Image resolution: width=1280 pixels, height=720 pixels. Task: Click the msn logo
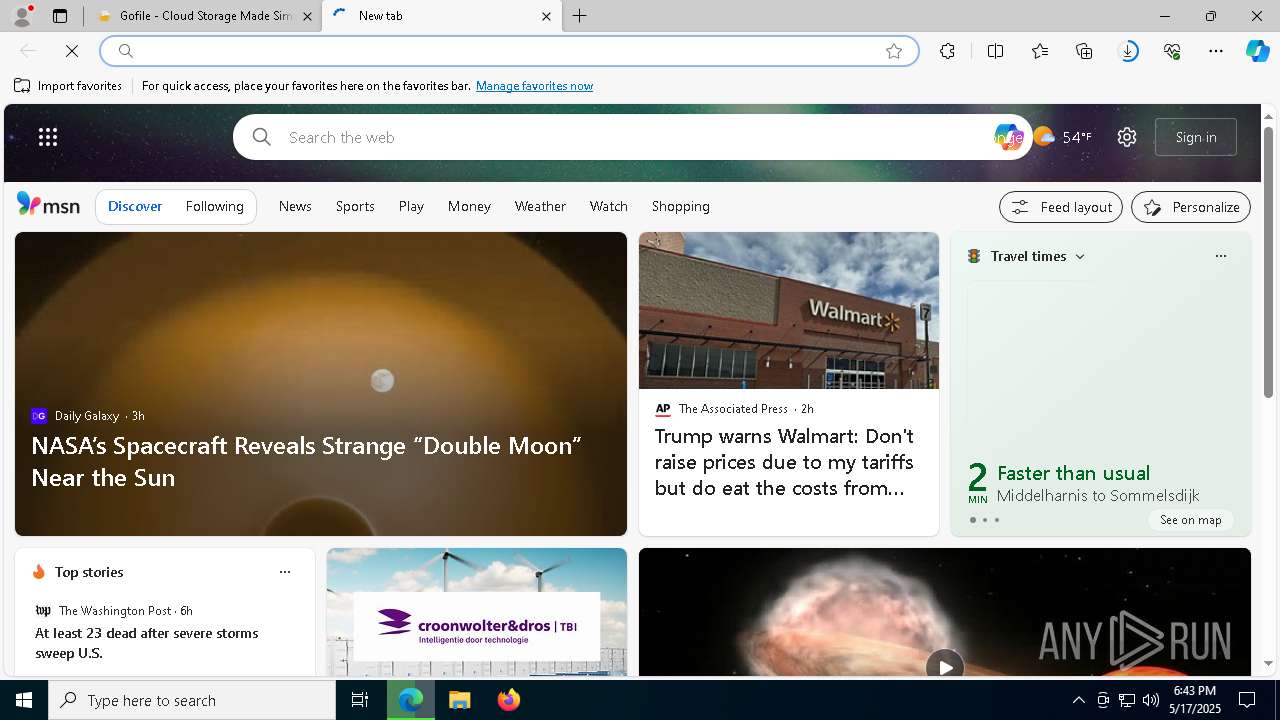(x=48, y=205)
